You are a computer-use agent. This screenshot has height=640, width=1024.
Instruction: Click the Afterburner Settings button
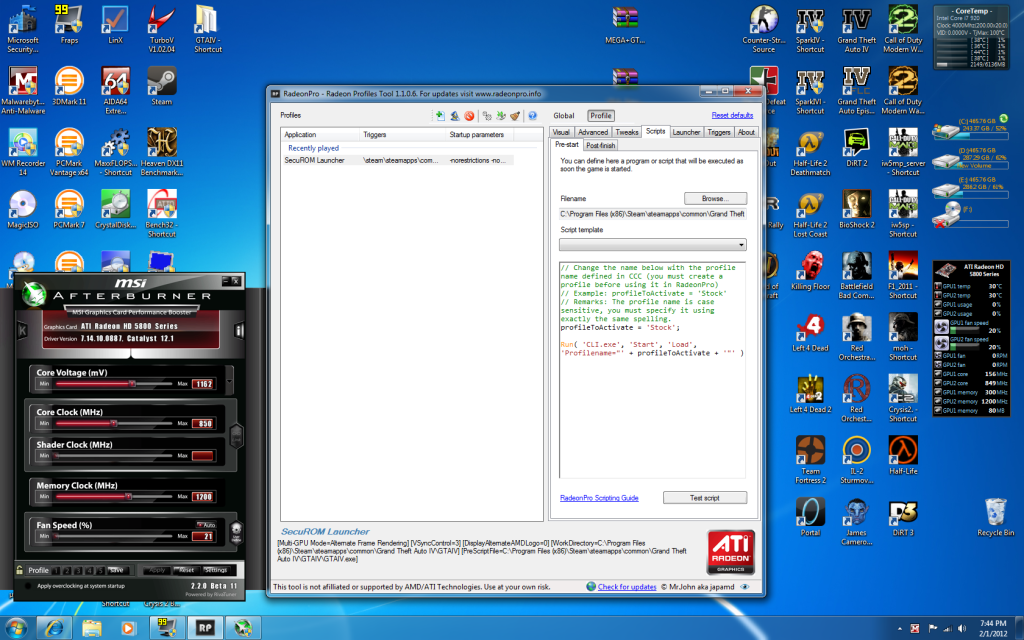click(215, 570)
